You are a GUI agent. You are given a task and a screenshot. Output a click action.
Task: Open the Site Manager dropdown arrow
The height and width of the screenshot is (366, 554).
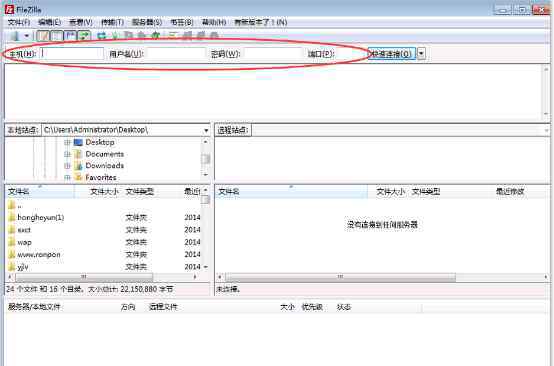point(26,36)
